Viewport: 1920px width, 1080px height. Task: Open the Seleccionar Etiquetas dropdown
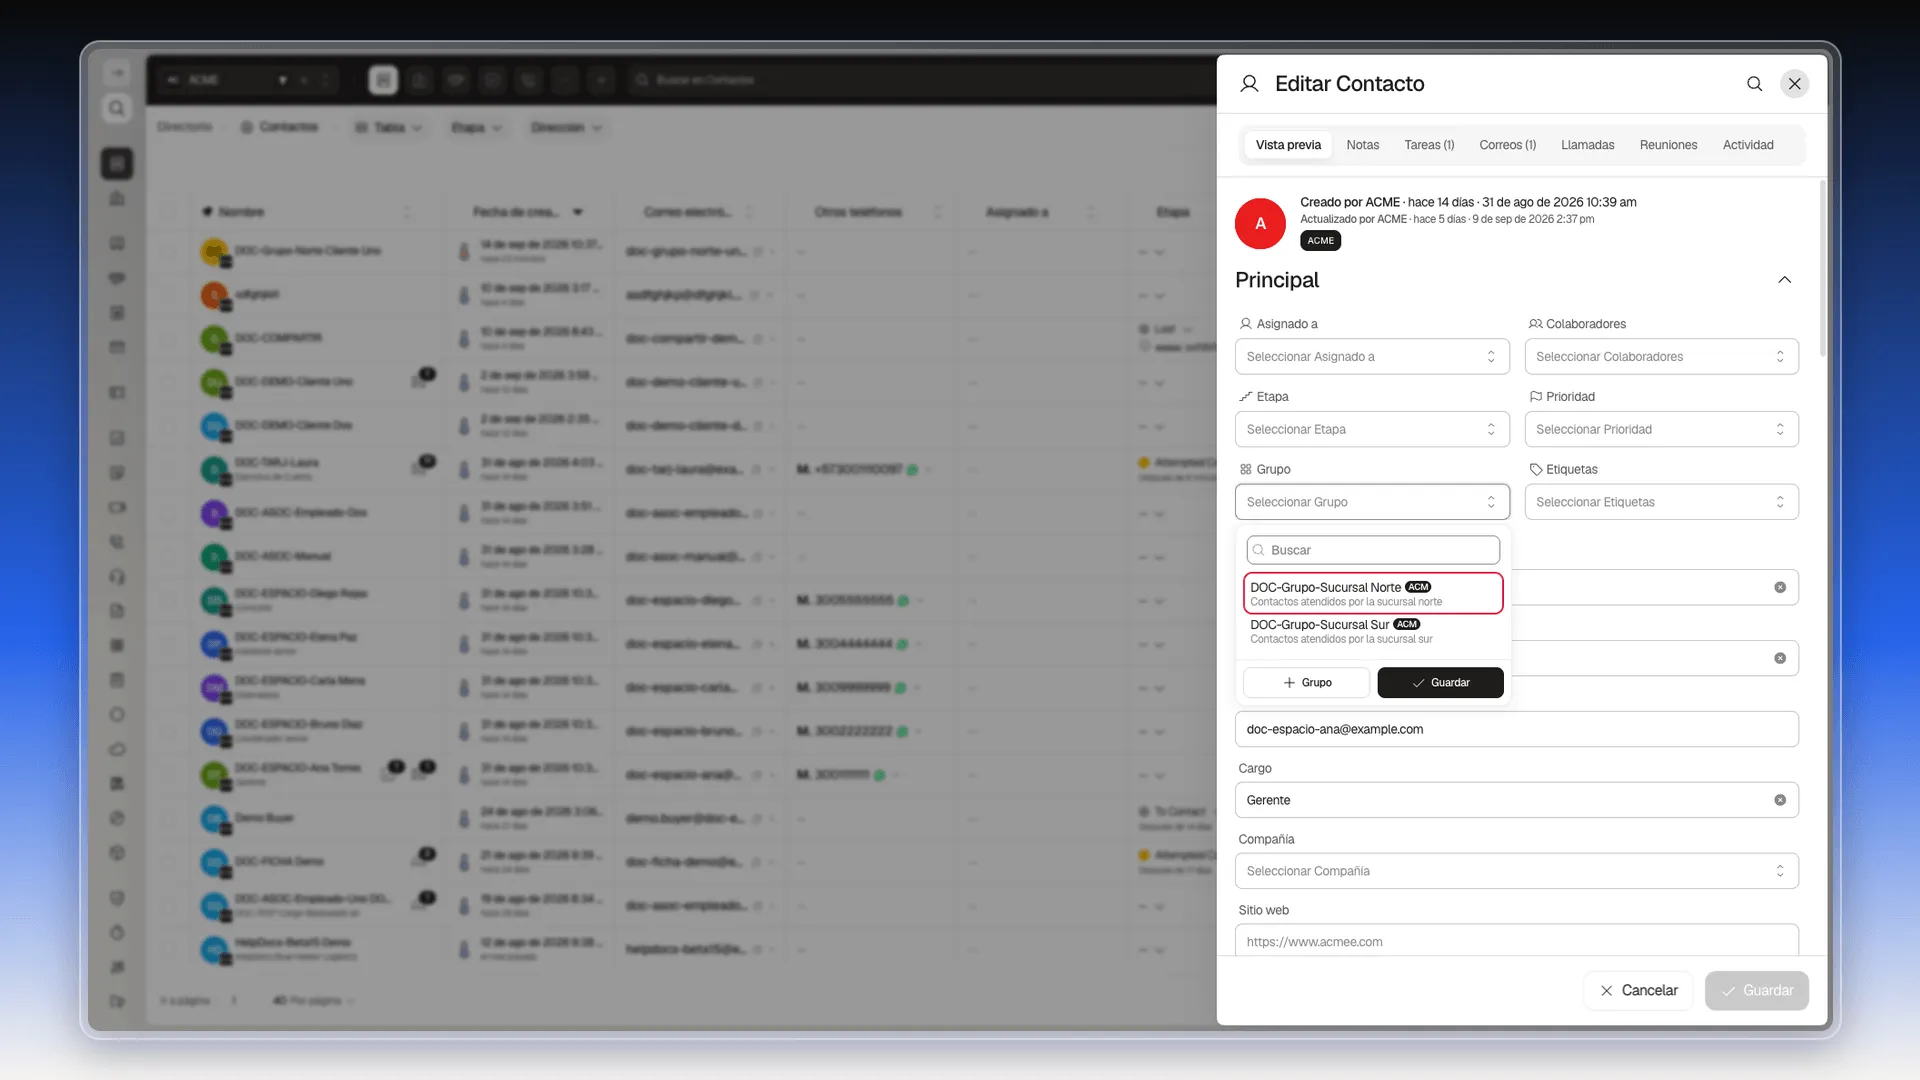(x=1661, y=502)
